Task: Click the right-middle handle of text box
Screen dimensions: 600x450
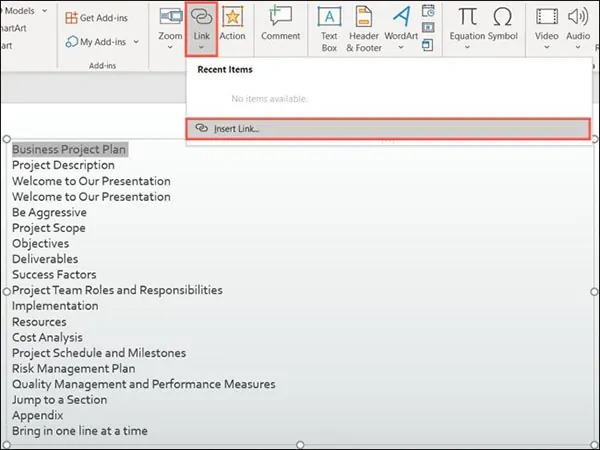Action: click(x=594, y=292)
